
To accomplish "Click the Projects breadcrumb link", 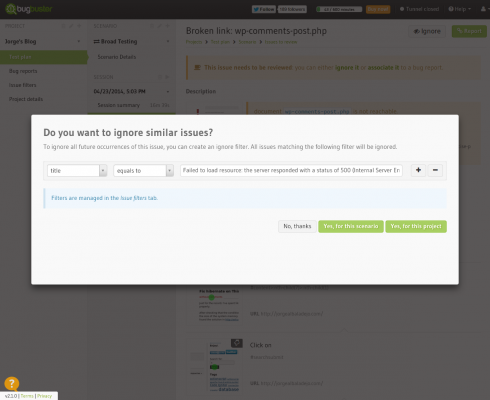I will (194, 42).
